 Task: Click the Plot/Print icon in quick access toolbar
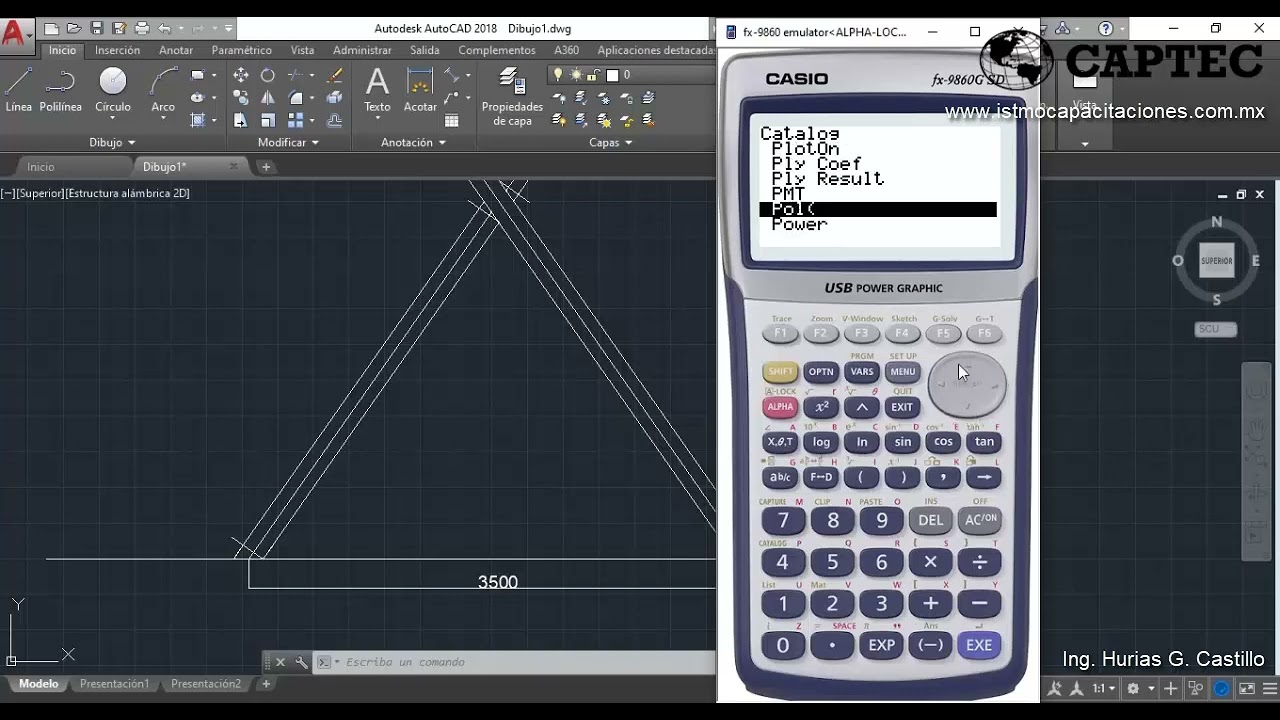[x=141, y=29]
